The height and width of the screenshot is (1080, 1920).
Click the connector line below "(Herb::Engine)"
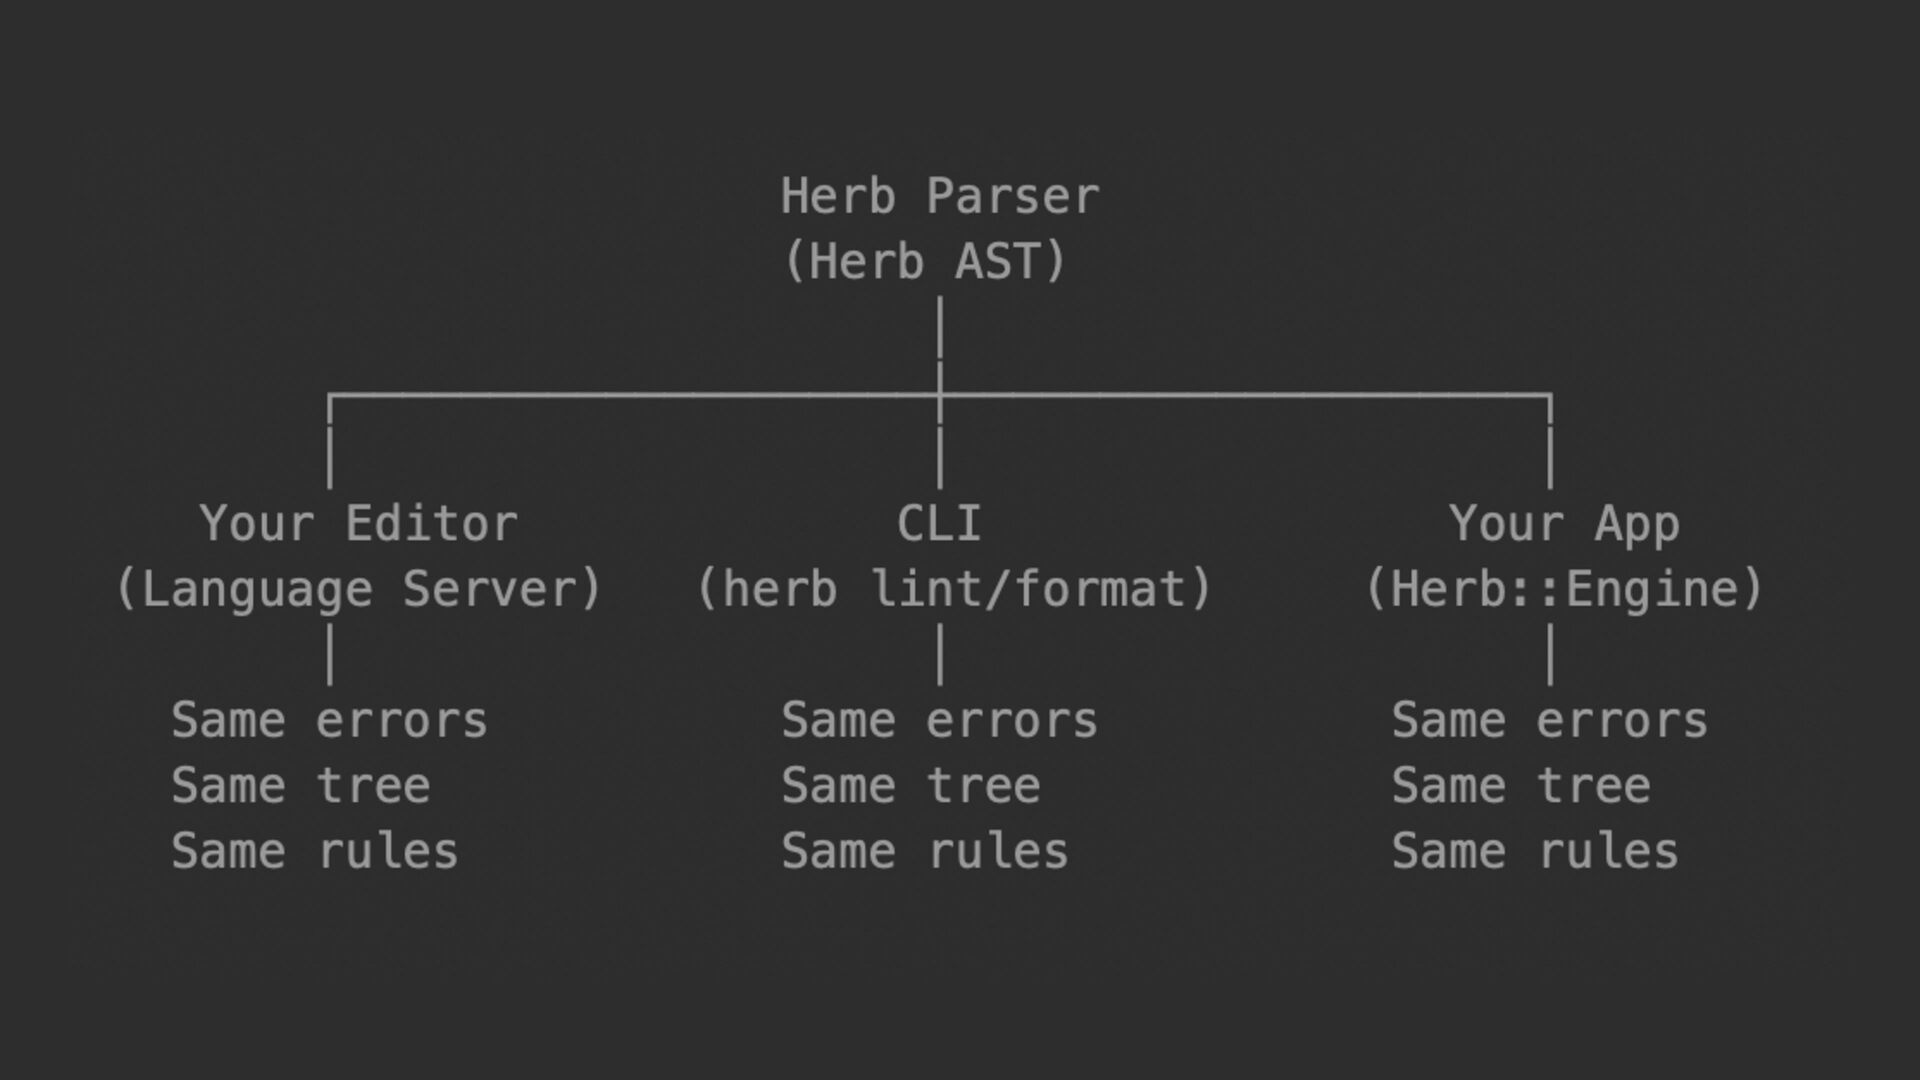(1550, 654)
